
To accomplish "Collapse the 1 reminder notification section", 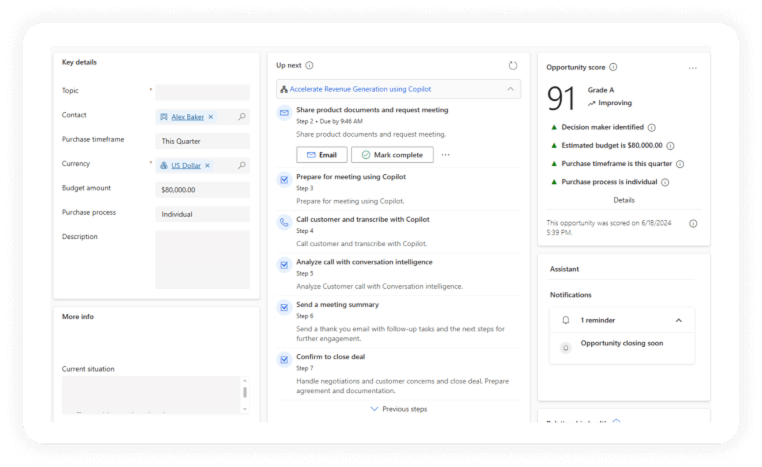I will coord(679,321).
